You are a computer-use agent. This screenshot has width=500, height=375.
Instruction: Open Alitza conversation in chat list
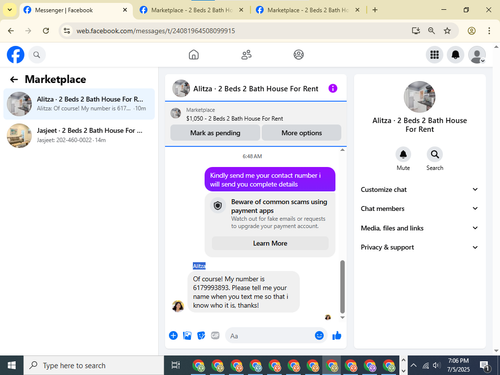[79, 104]
